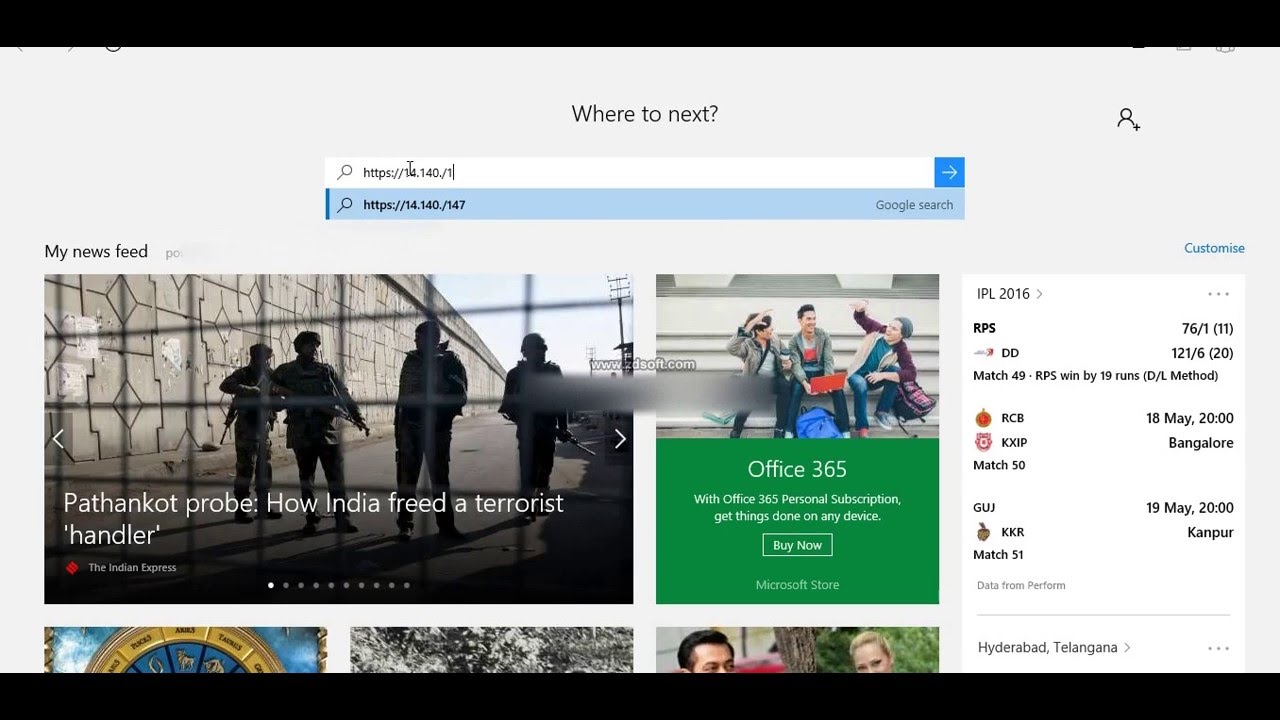Select the https://14.140./147 suggestion
The height and width of the screenshot is (720, 1280).
coord(645,204)
